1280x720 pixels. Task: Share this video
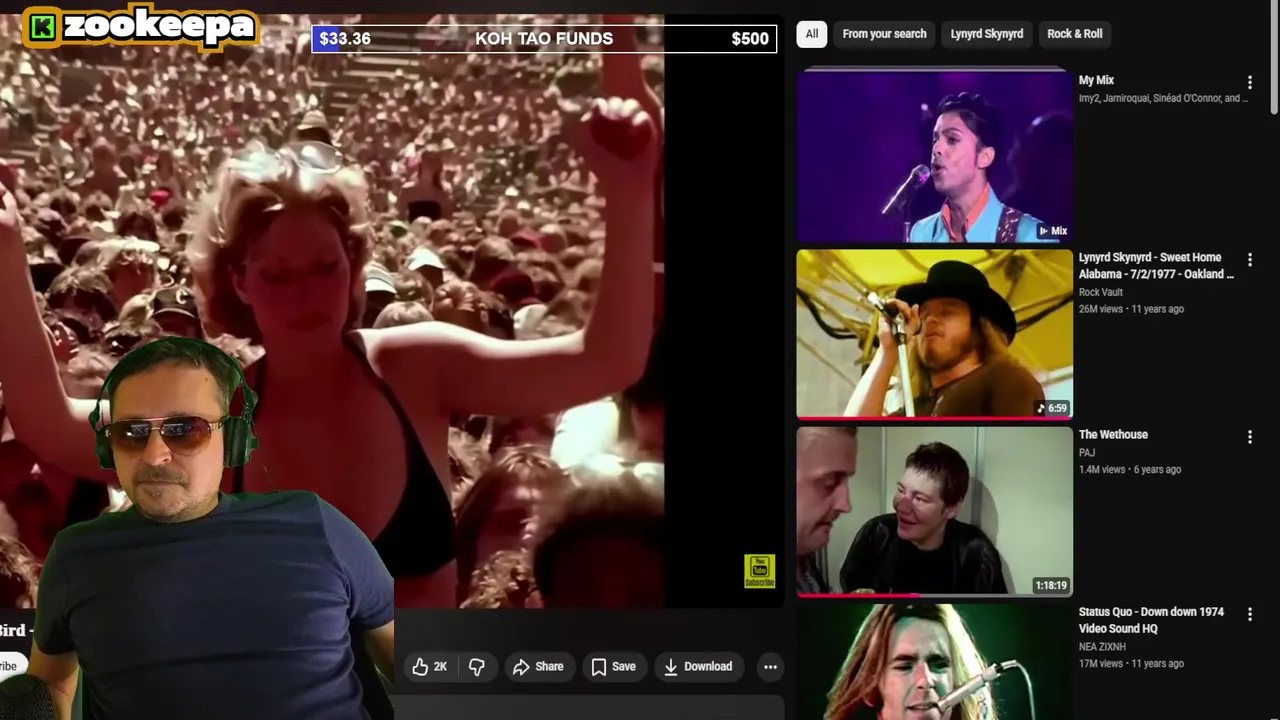pyautogui.click(x=538, y=667)
